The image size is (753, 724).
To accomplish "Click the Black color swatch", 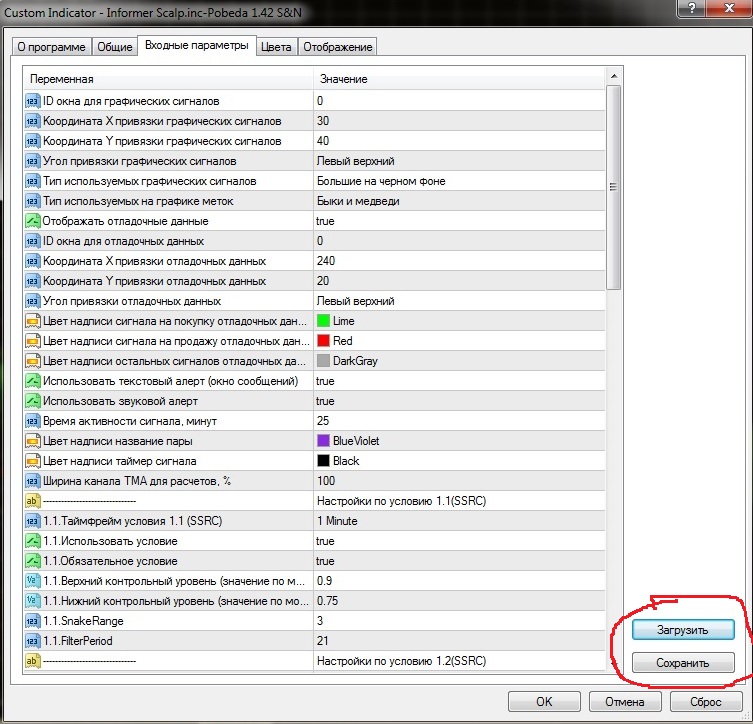I will click(323, 461).
